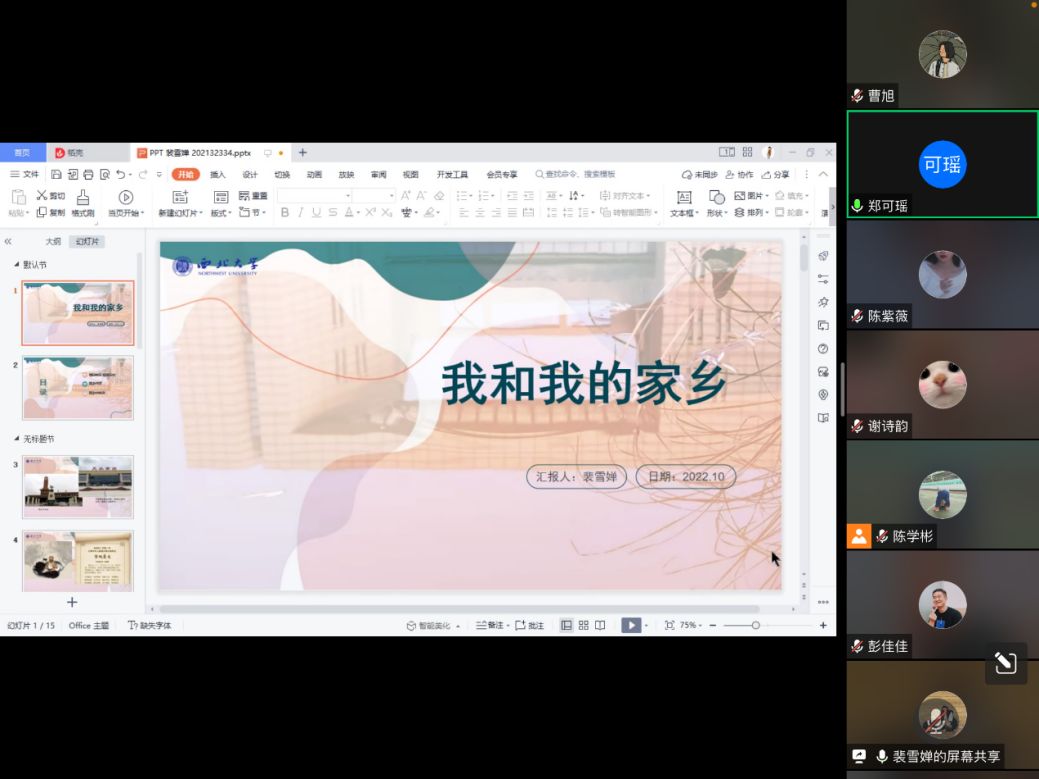Click the Share (分享) button
Viewport: 1039px width, 779px height.
775,174
